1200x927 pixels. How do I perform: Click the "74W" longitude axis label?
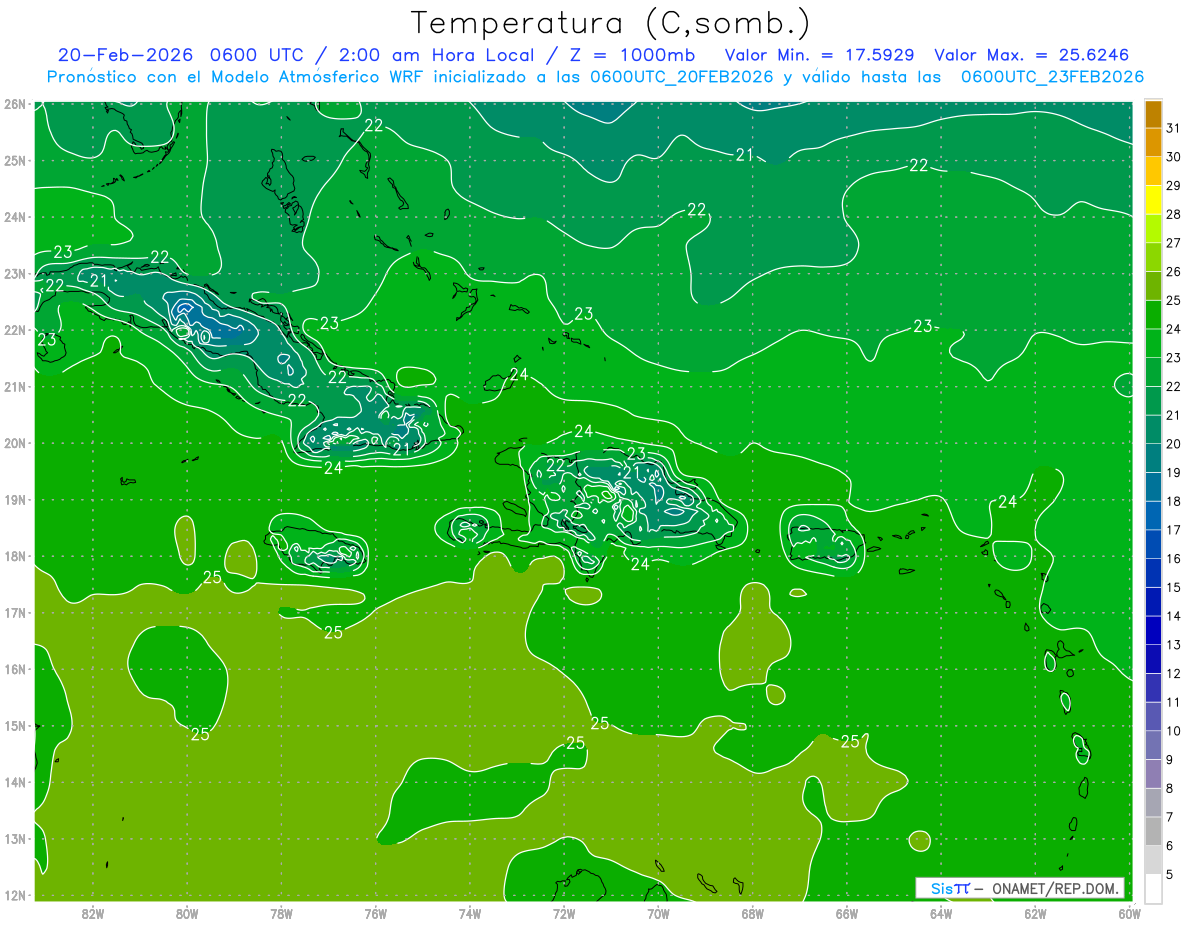(x=470, y=913)
